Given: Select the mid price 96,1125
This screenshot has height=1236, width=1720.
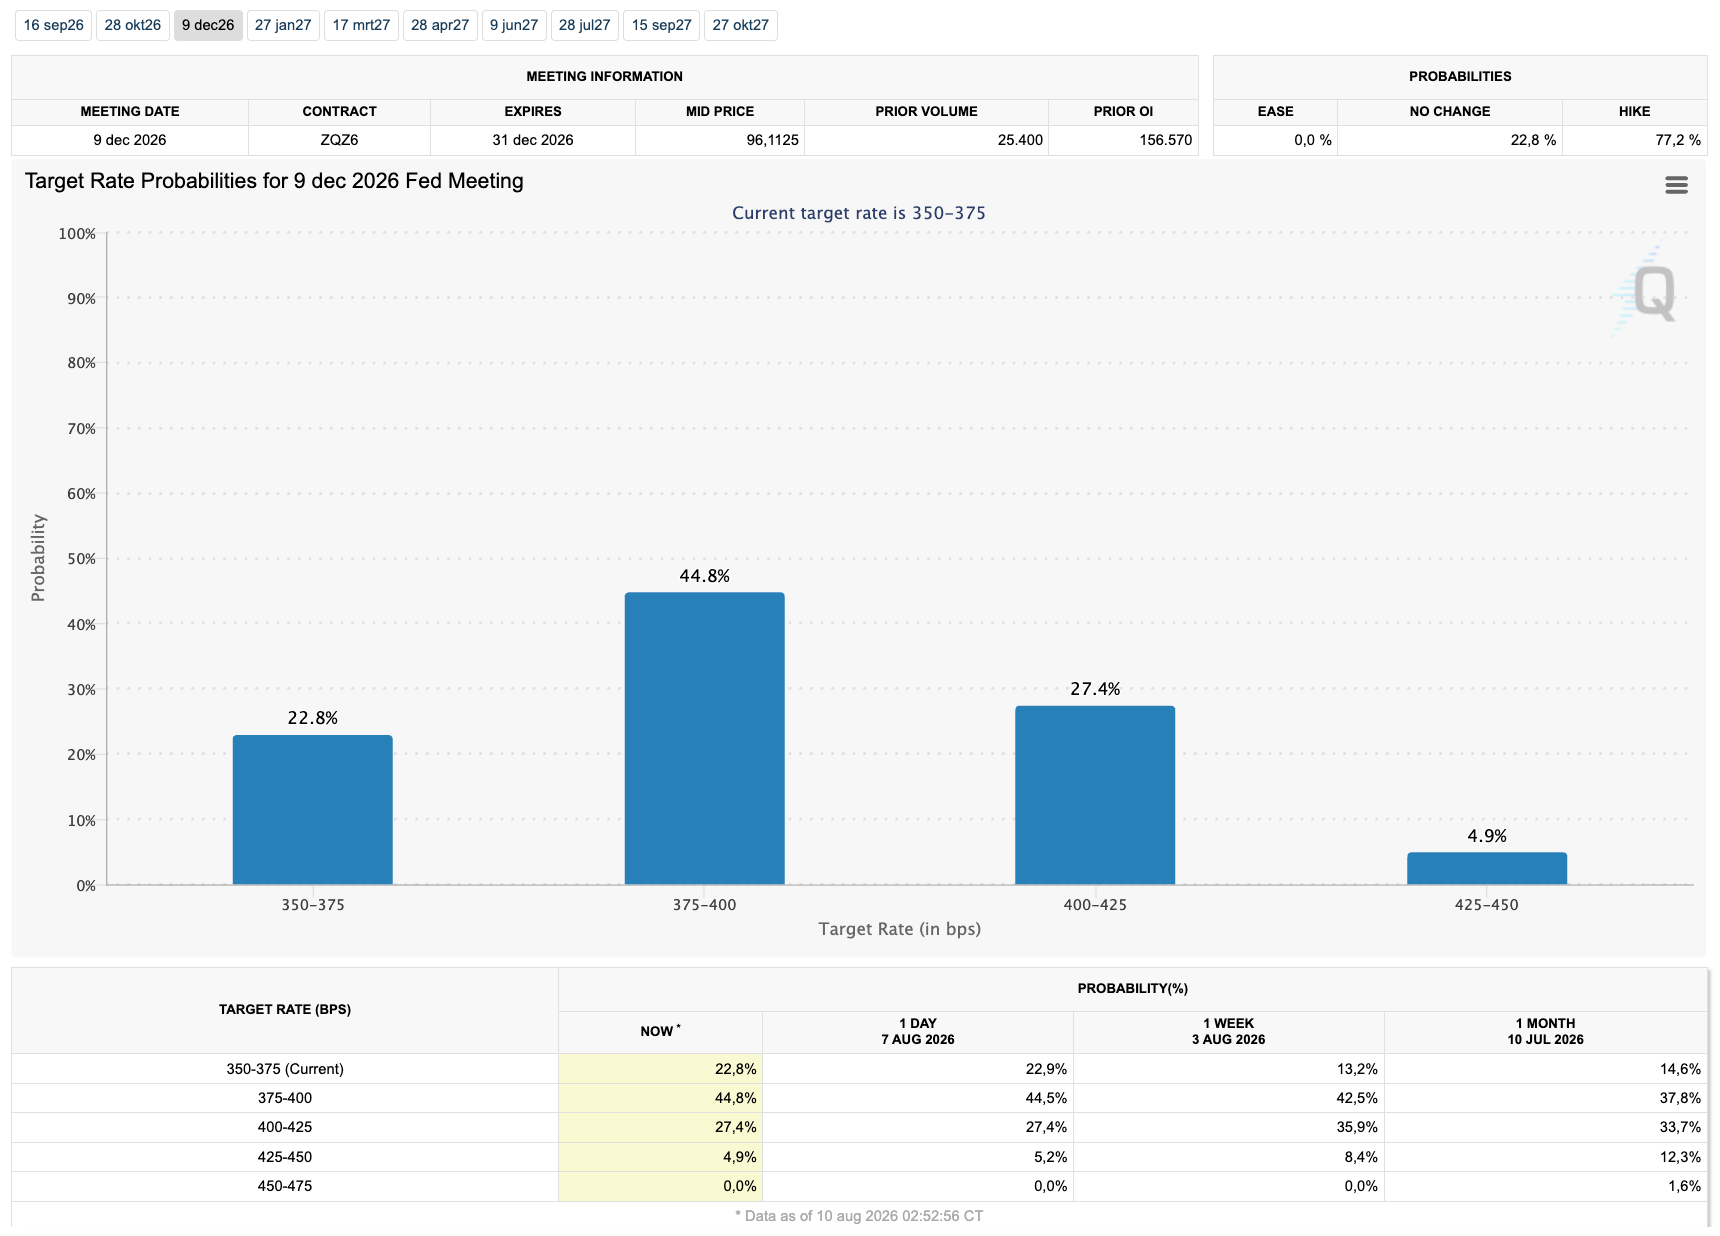Looking at the screenshot, I should [x=773, y=140].
